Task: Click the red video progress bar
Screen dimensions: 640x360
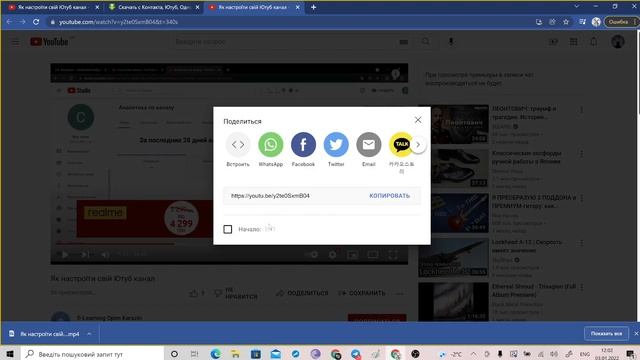Action: coord(116,244)
